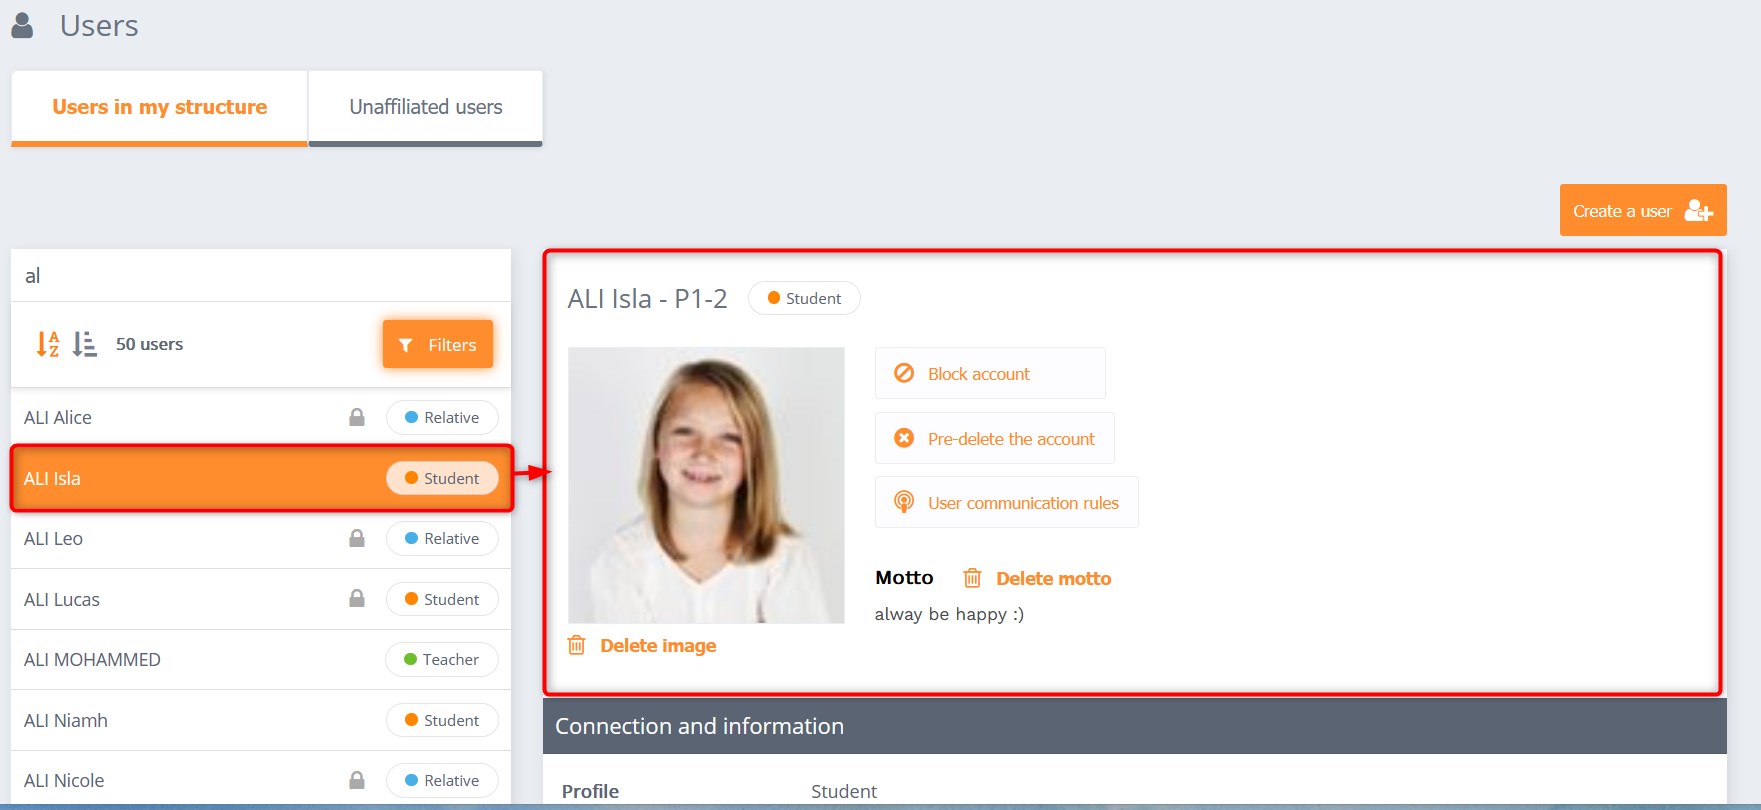The image size is (1761, 810).
Task: Switch to Users in my structure tab
Action: (x=159, y=108)
